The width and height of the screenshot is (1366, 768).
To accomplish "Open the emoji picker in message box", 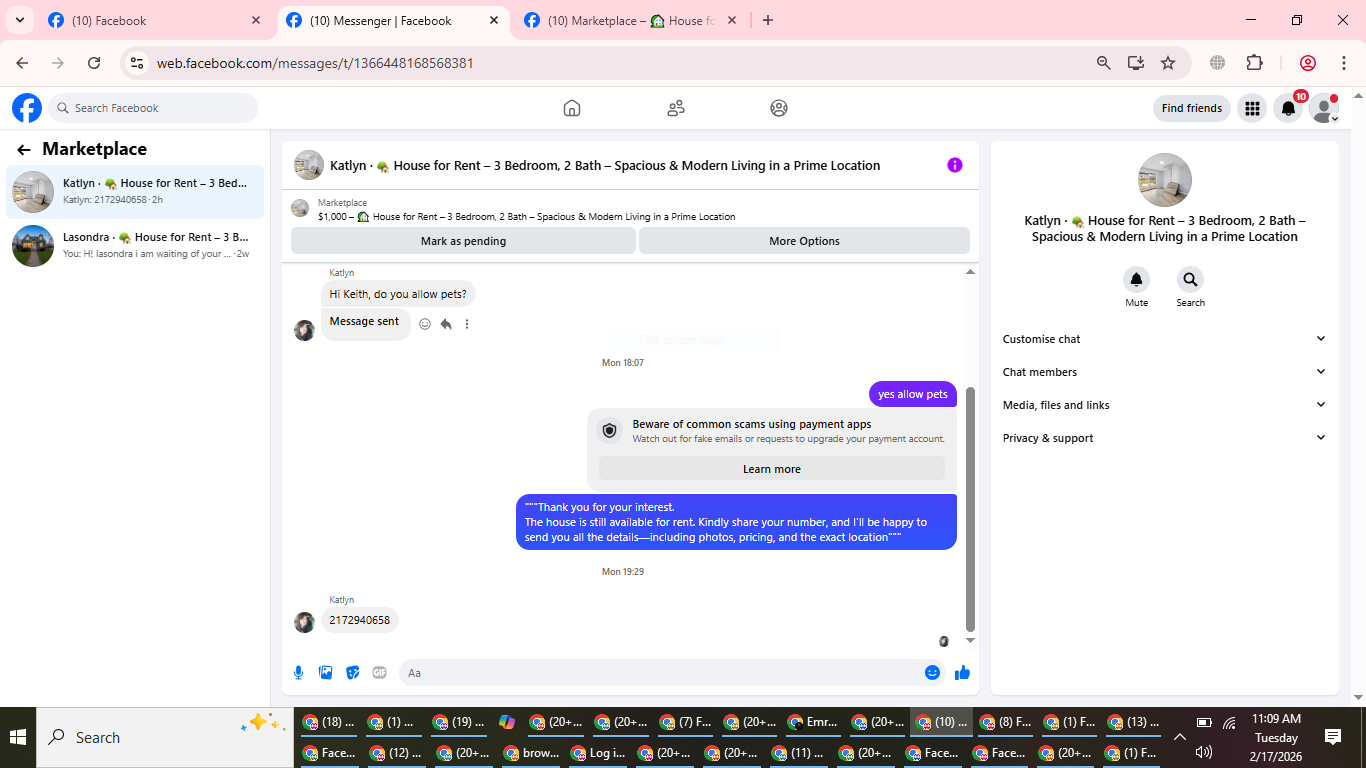I will click(932, 673).
